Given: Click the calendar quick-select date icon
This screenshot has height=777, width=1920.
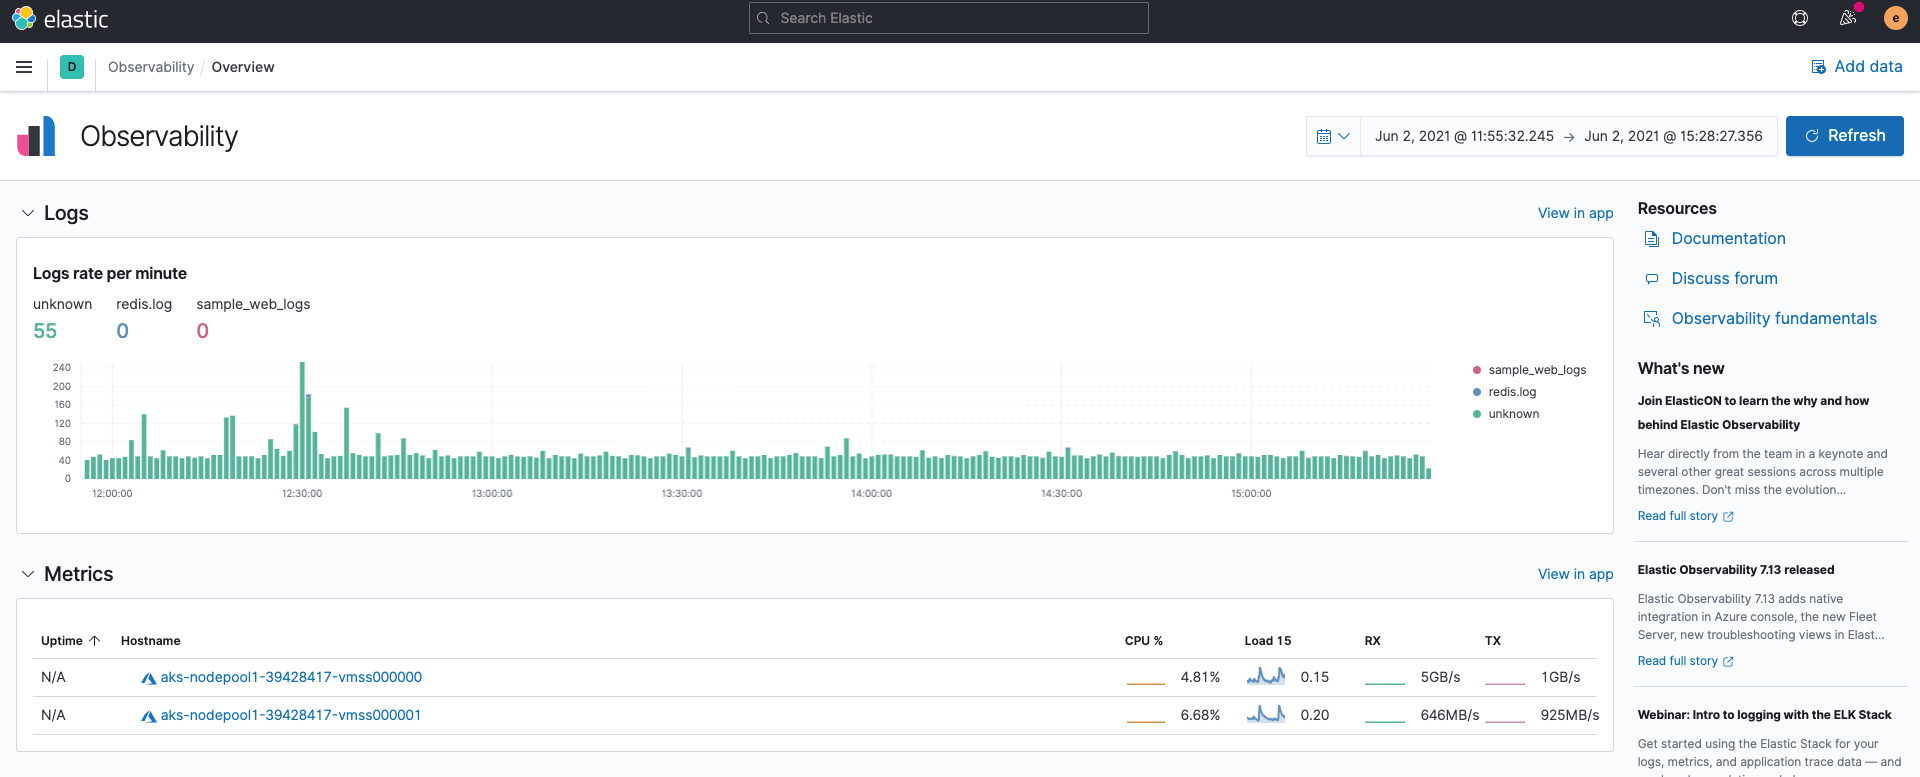Looking at the screenshot, I should point(1333,136).
